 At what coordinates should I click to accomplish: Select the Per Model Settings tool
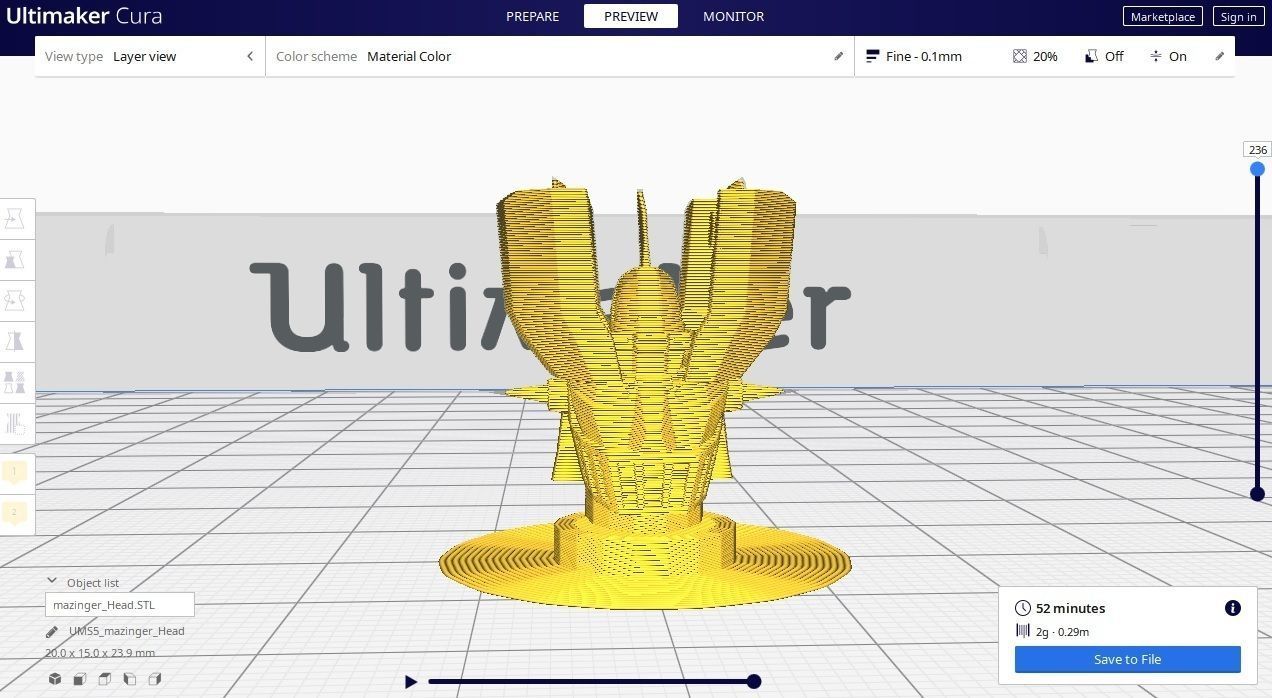tap(15, 383)
